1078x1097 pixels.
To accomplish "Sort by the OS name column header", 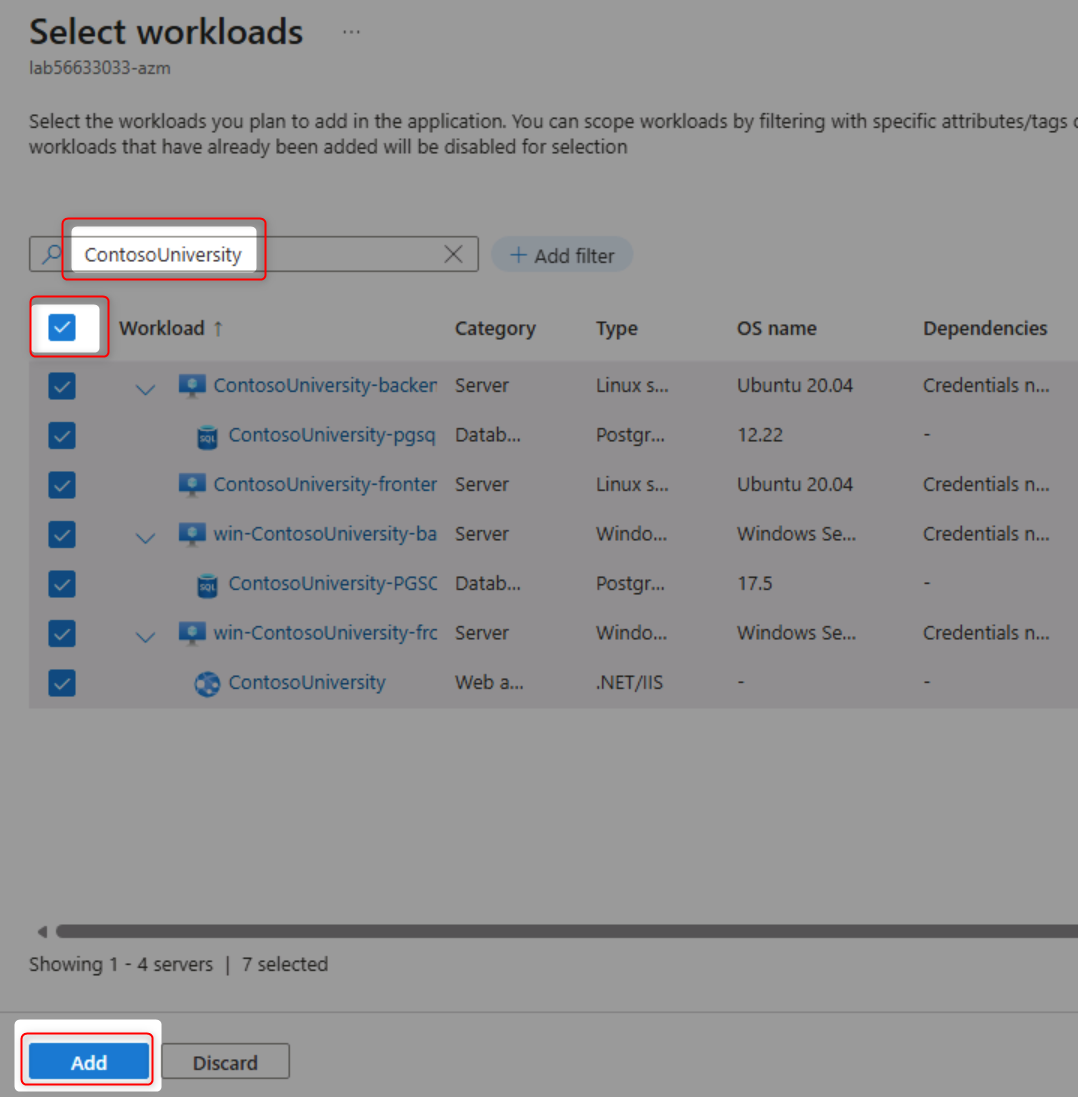I will point(776,328).
